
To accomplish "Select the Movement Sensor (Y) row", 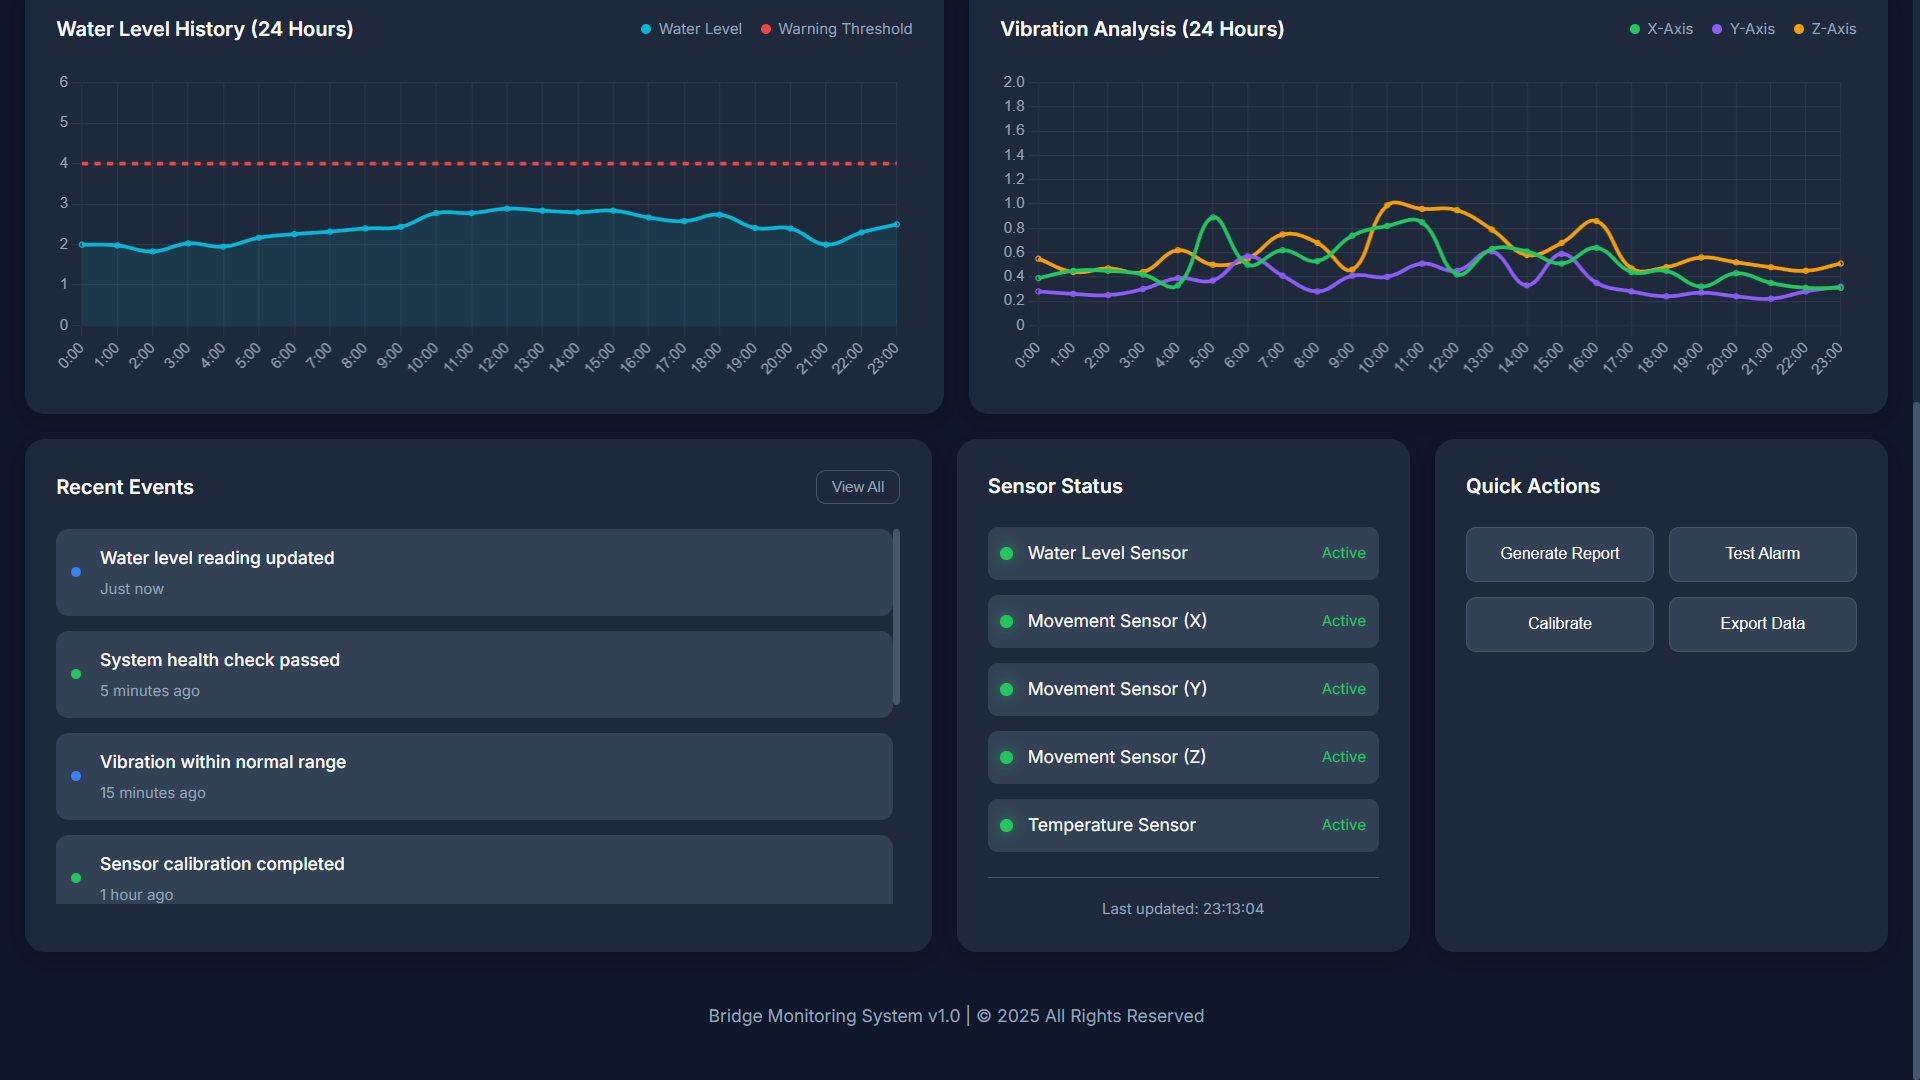I will 1182,689.
